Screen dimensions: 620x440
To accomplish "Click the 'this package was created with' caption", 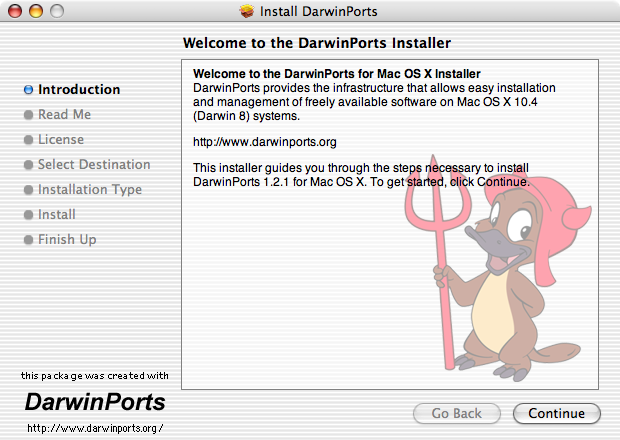I will pos(95,376).
